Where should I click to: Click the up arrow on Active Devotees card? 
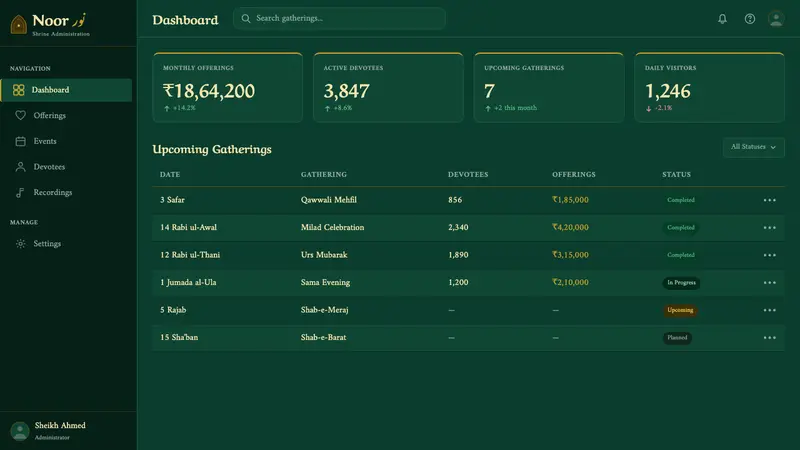[x=328, y=108]
